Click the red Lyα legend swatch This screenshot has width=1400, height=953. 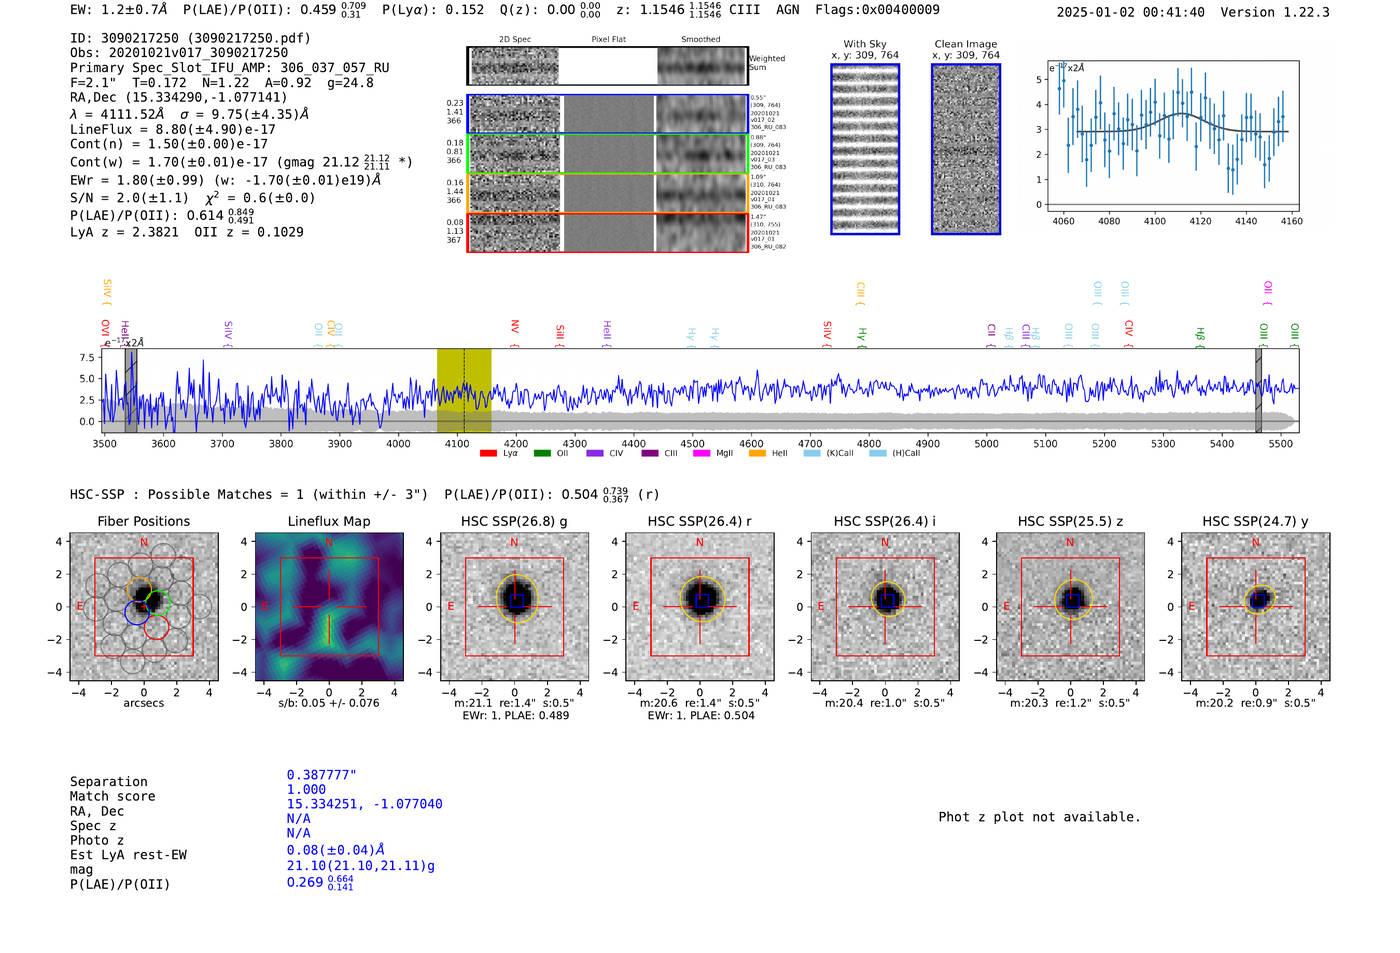(x=488, y=454)
